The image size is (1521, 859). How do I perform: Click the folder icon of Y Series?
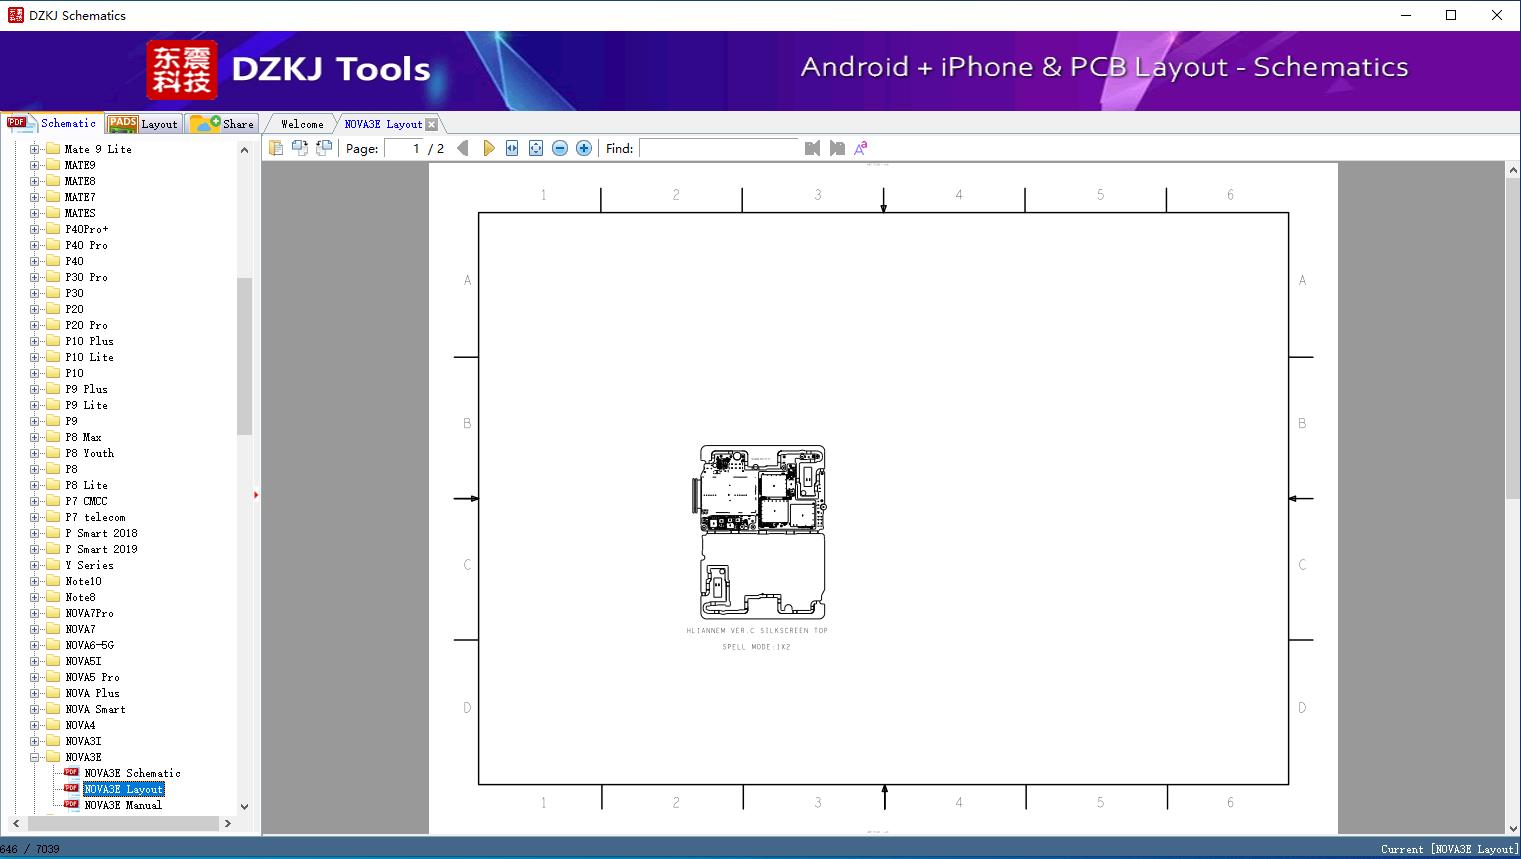pos(53,565)
